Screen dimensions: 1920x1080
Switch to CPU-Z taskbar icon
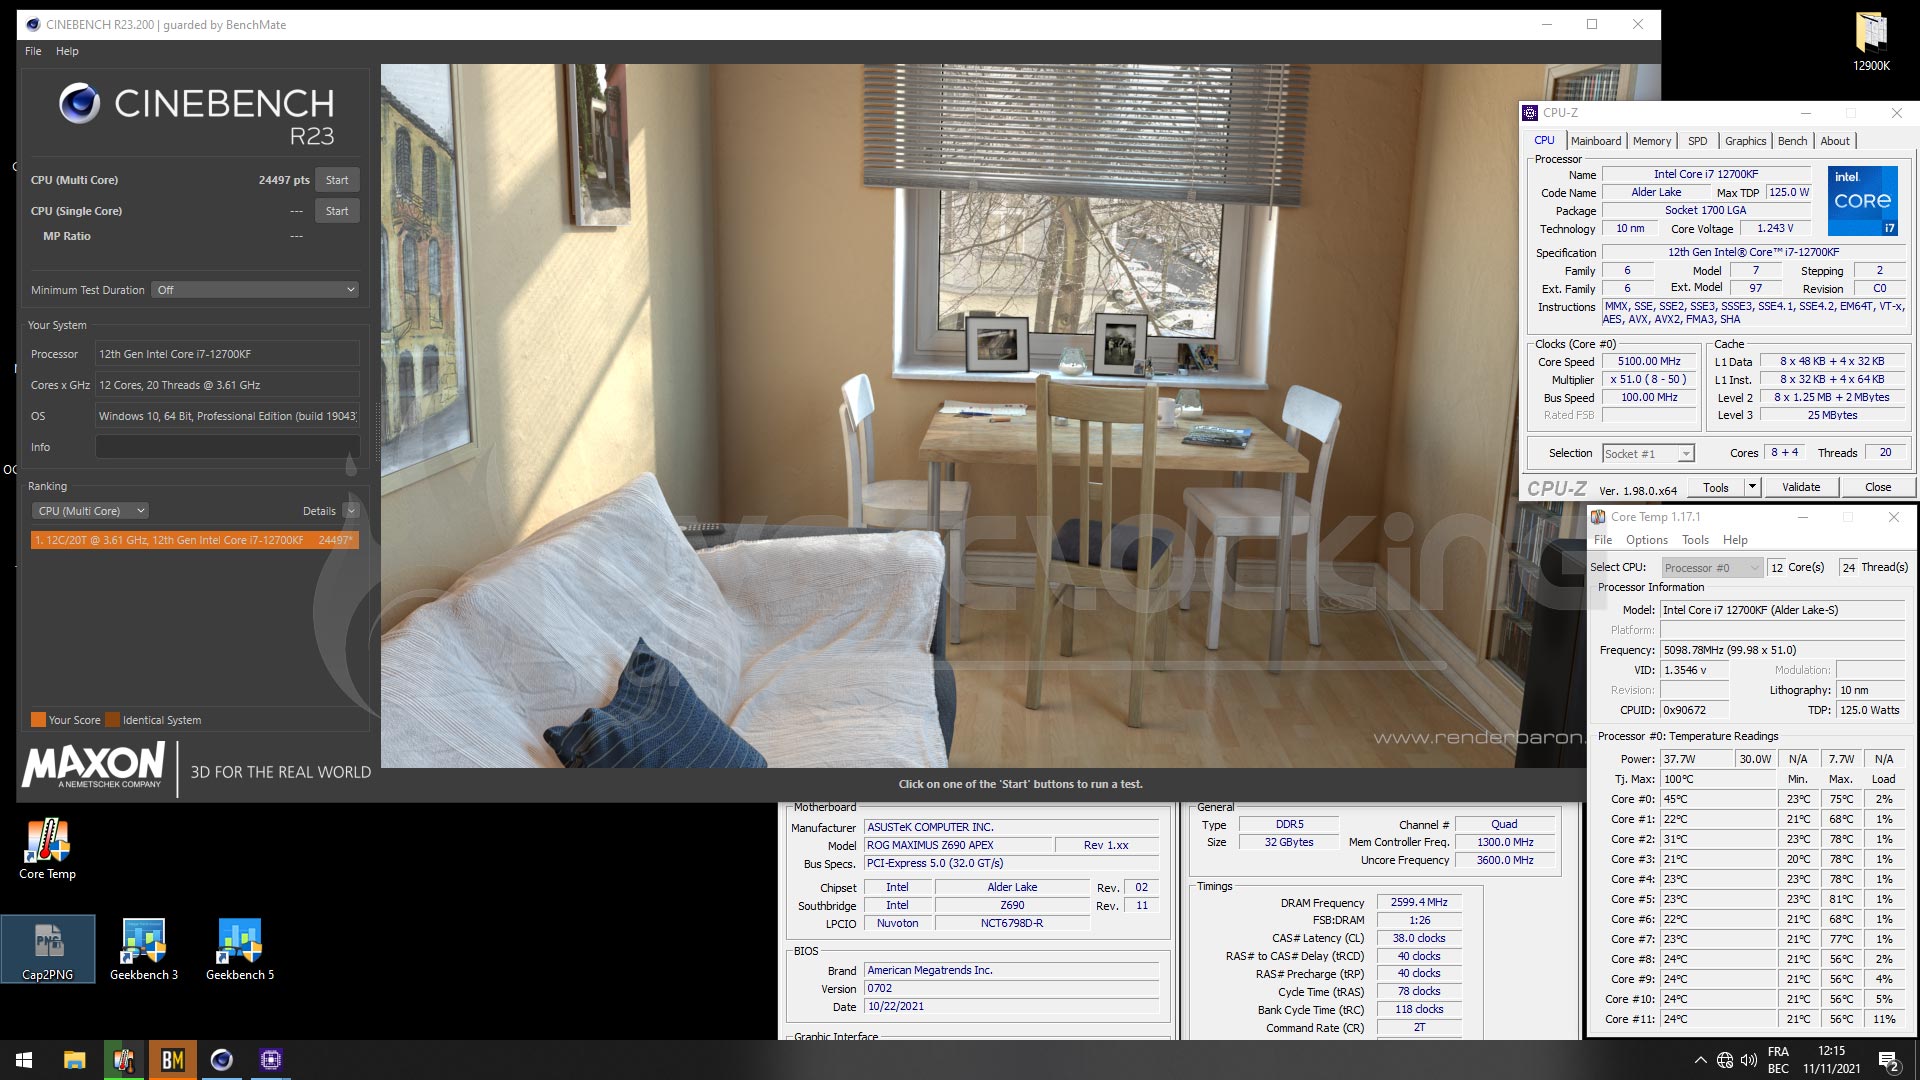[271, 1060]
